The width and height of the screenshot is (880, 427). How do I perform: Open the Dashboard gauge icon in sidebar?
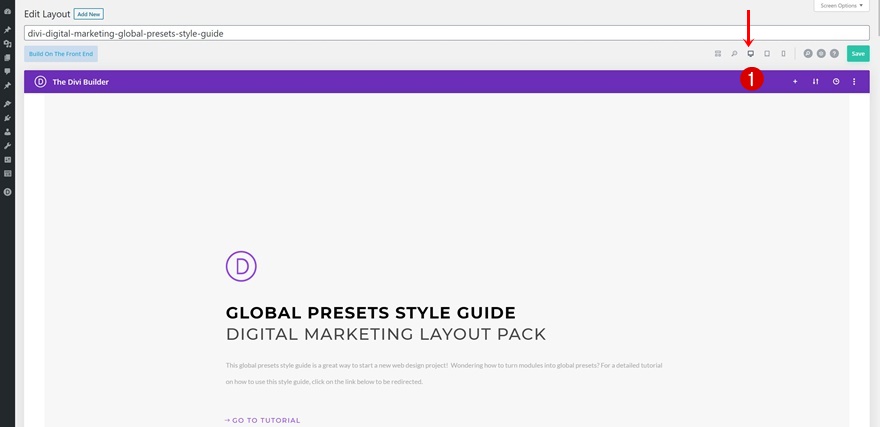tap(7, 11)
